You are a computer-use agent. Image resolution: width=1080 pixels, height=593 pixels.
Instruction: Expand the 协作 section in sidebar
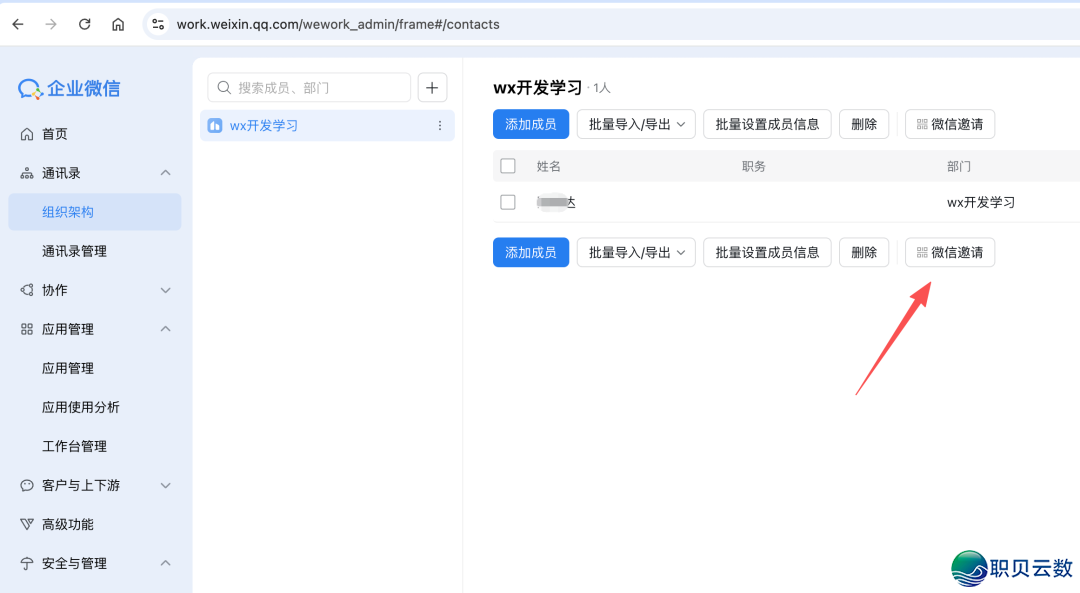click(165, 290)
